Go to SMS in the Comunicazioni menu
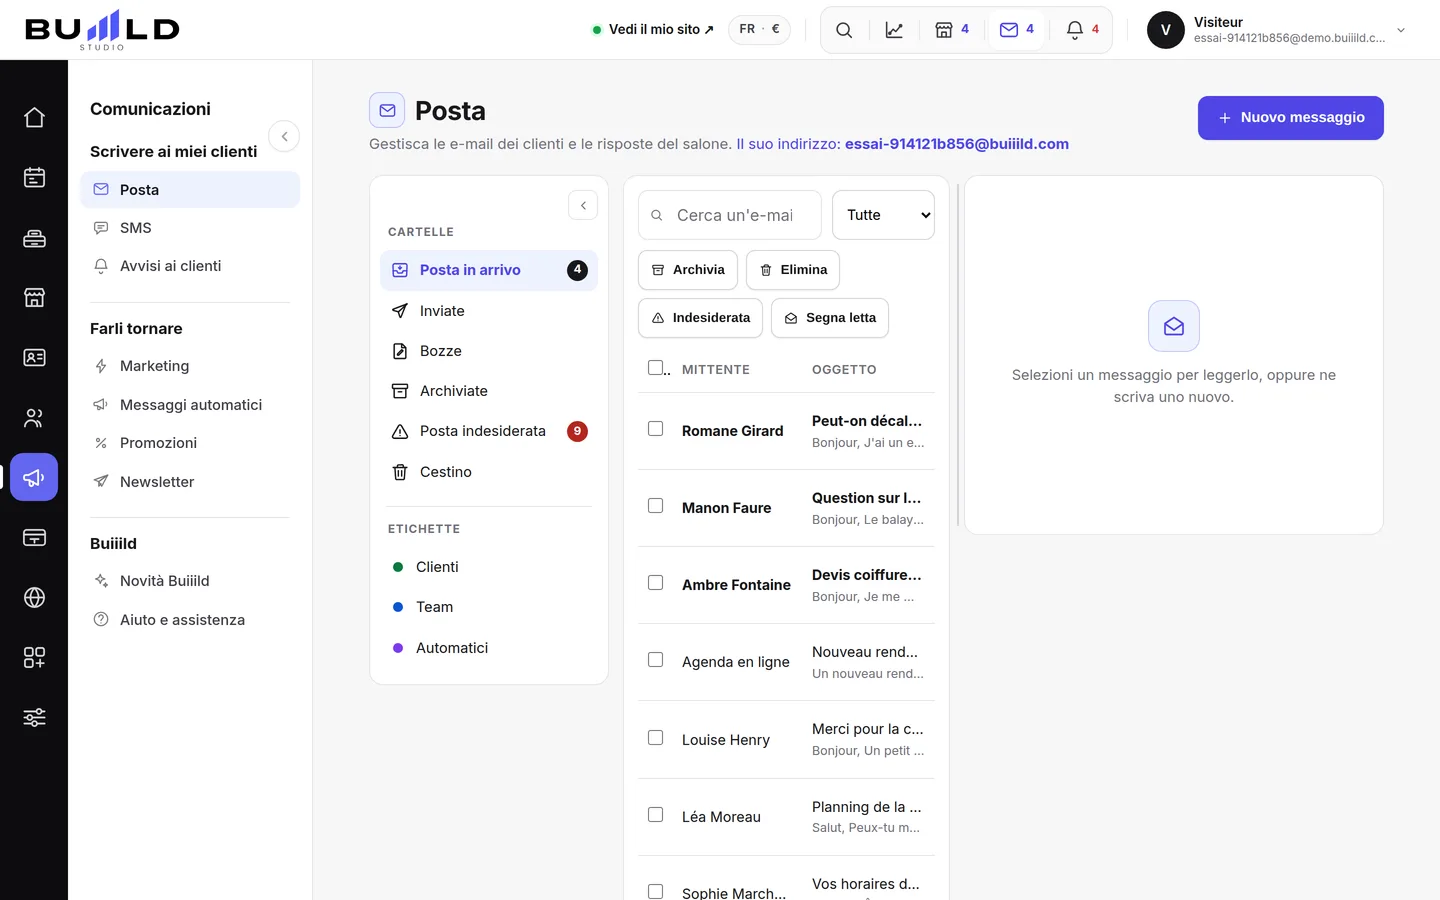Viewport: 1440px width, 900px height. (190, 228)
